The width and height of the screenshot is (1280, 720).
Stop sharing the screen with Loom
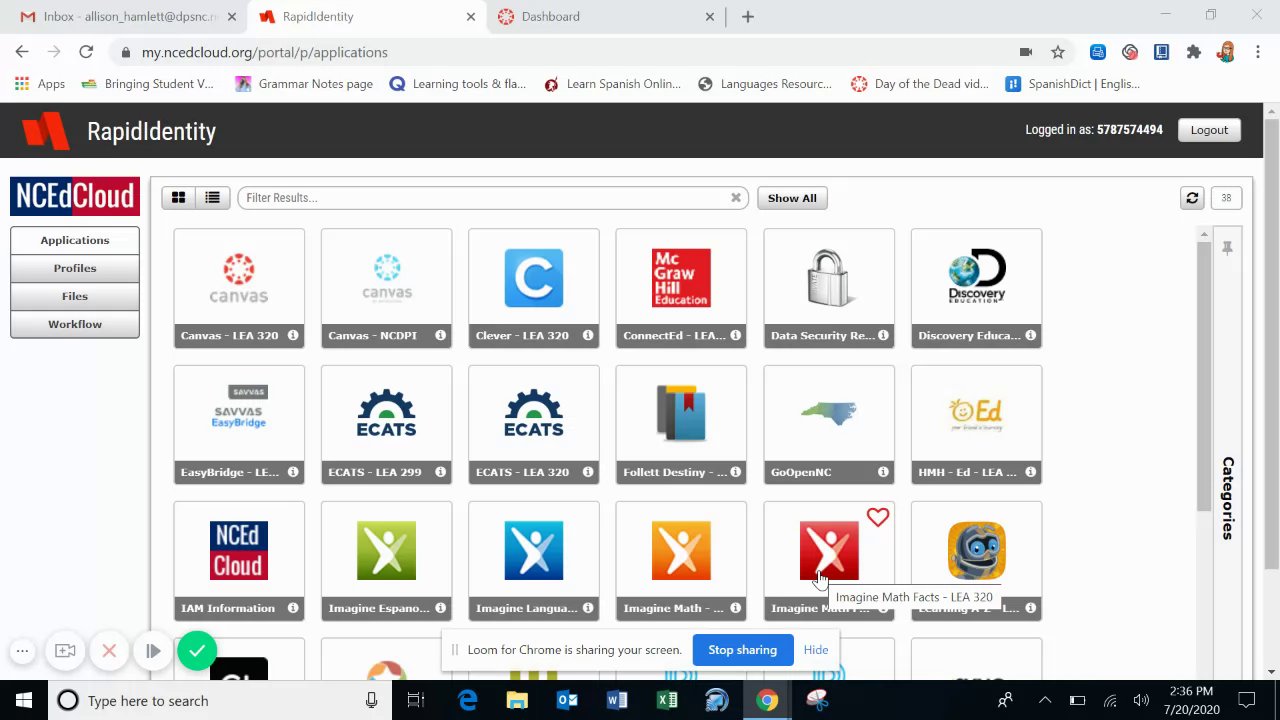point(742,650)
